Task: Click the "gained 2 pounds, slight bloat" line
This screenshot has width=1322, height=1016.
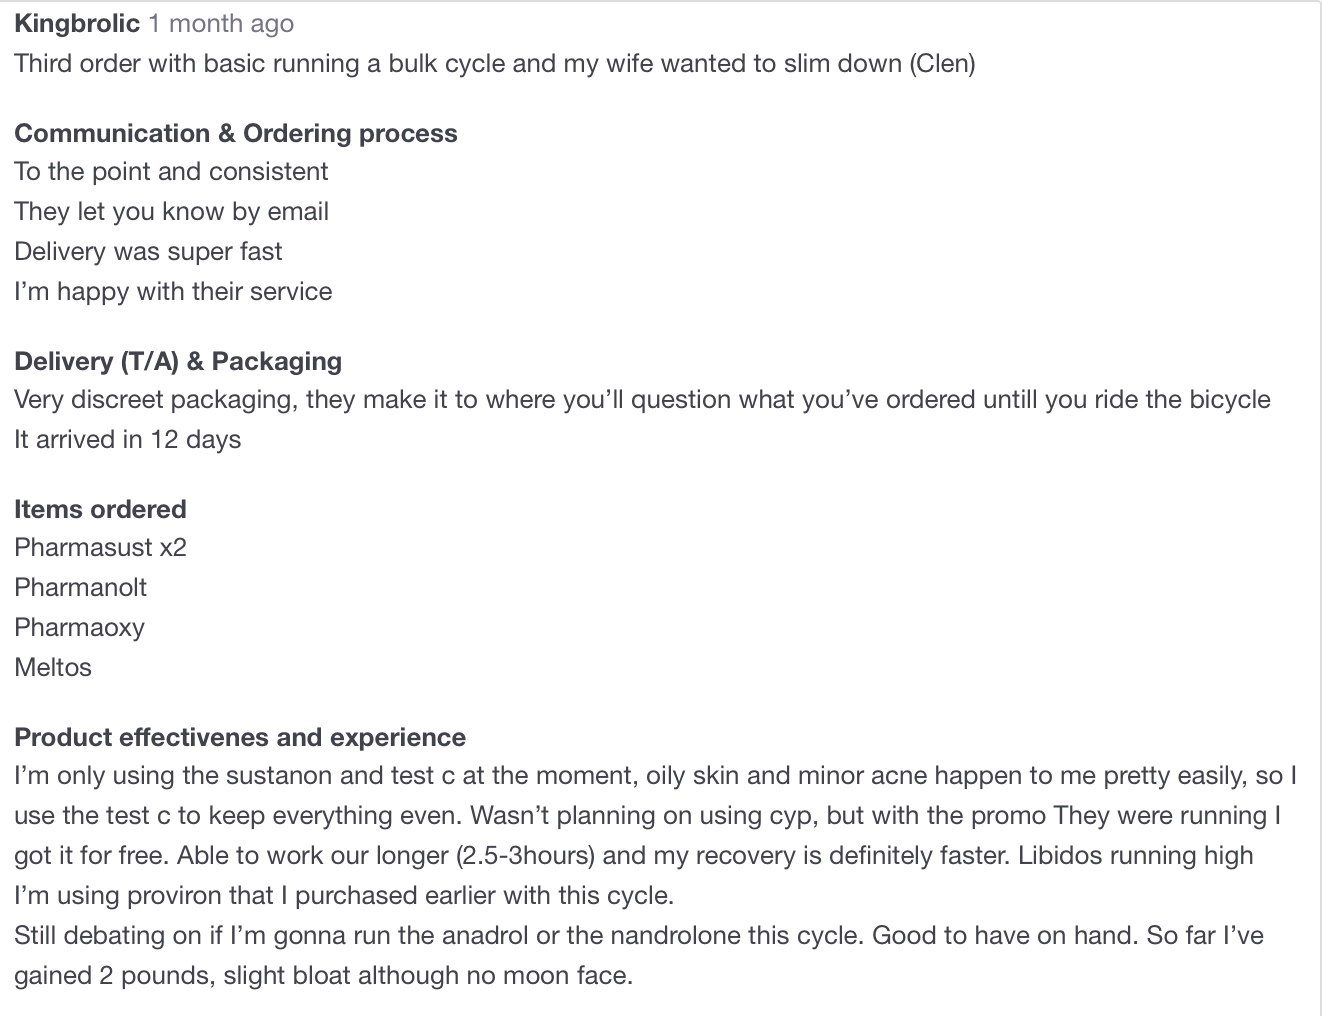Action: [323, 975]
